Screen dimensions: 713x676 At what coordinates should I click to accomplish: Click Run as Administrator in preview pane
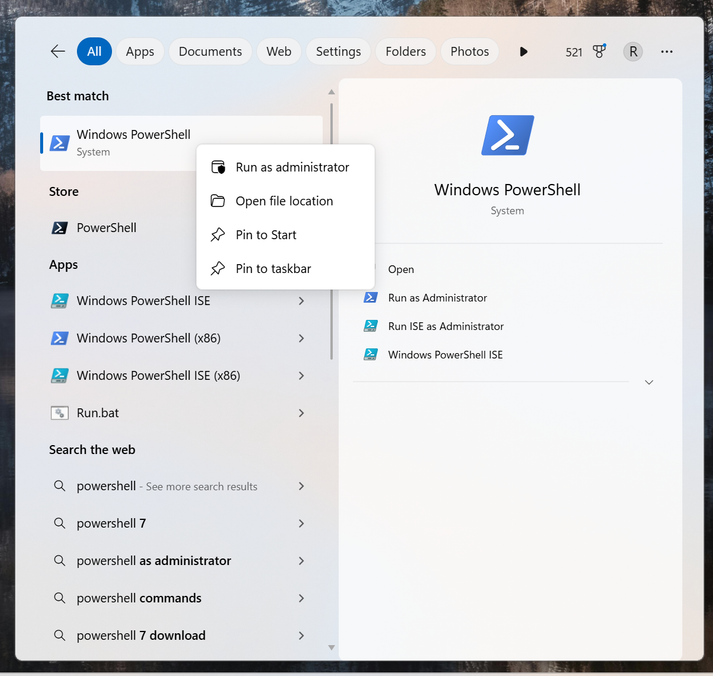437,298
